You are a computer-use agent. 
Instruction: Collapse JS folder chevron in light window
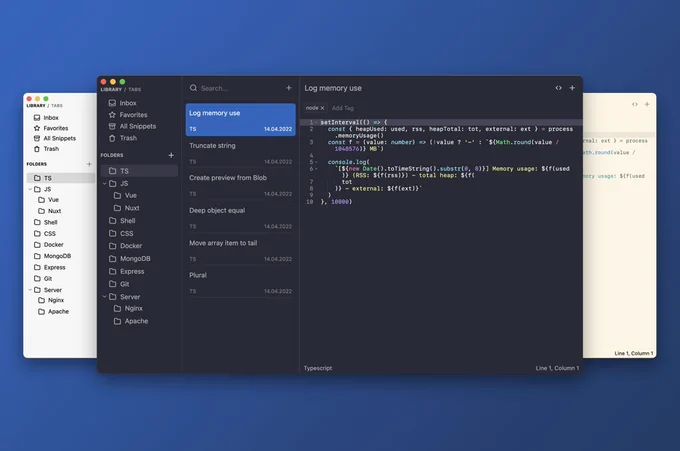[x=30, y=189]
